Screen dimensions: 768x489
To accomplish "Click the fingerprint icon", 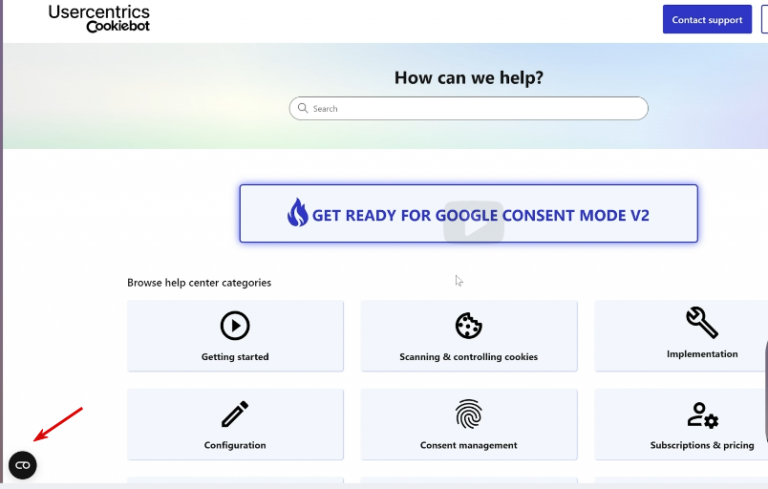I will 468,414.
